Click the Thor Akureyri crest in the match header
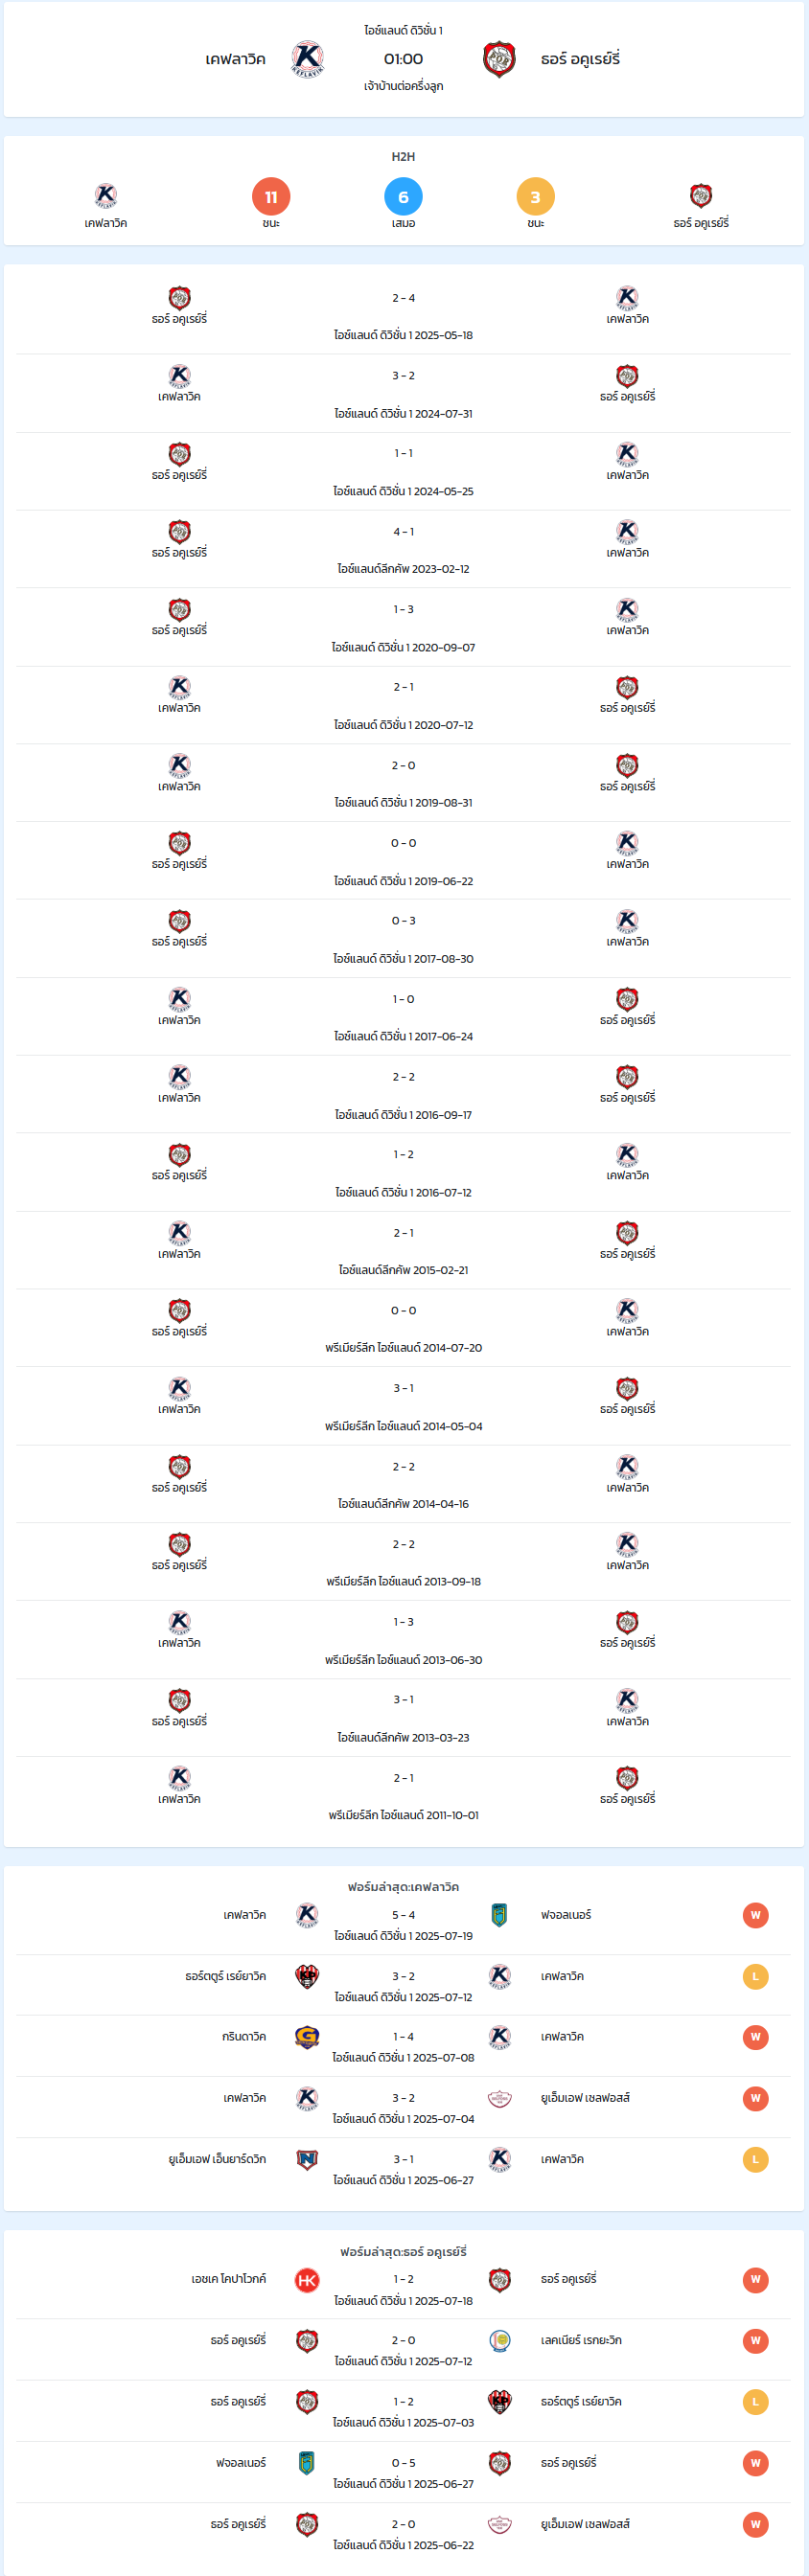 (x=499, y=59)
